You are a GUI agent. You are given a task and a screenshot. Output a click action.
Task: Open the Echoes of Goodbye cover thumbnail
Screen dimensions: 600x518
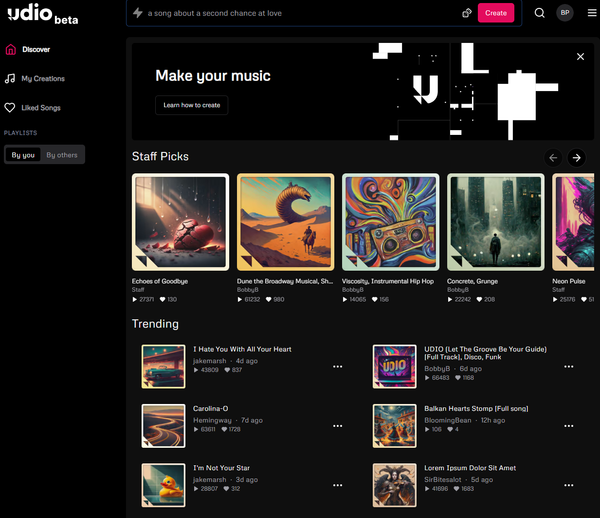coord(180,222)
